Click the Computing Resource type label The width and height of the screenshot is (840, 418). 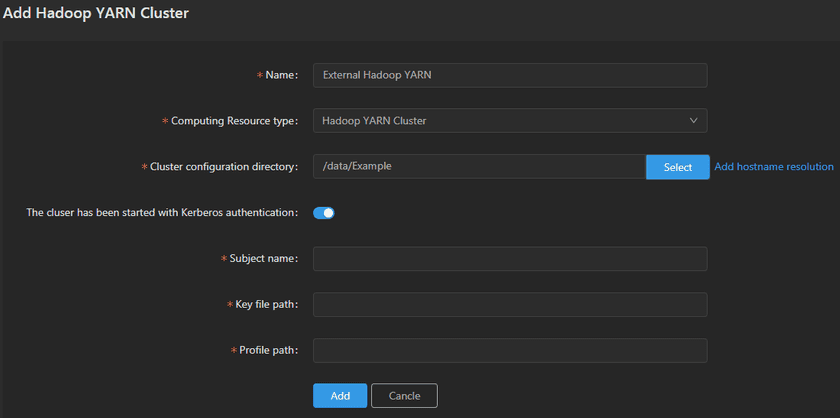(x=234, y=121)
